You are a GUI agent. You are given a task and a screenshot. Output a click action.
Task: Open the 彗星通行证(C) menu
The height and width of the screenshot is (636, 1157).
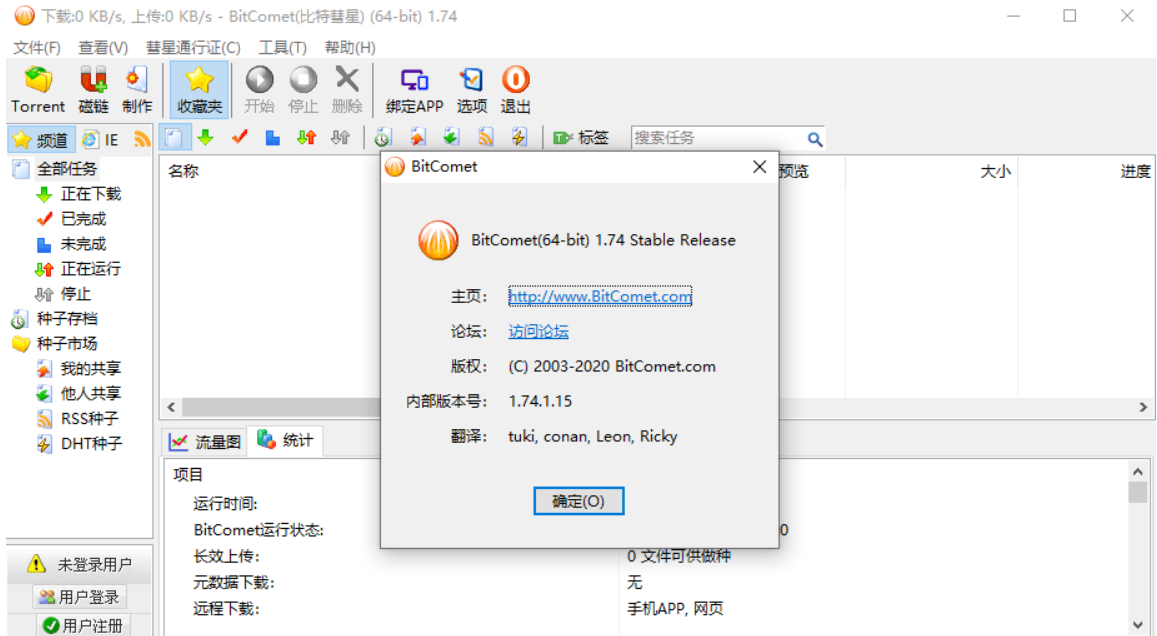(x=193, y=48)
